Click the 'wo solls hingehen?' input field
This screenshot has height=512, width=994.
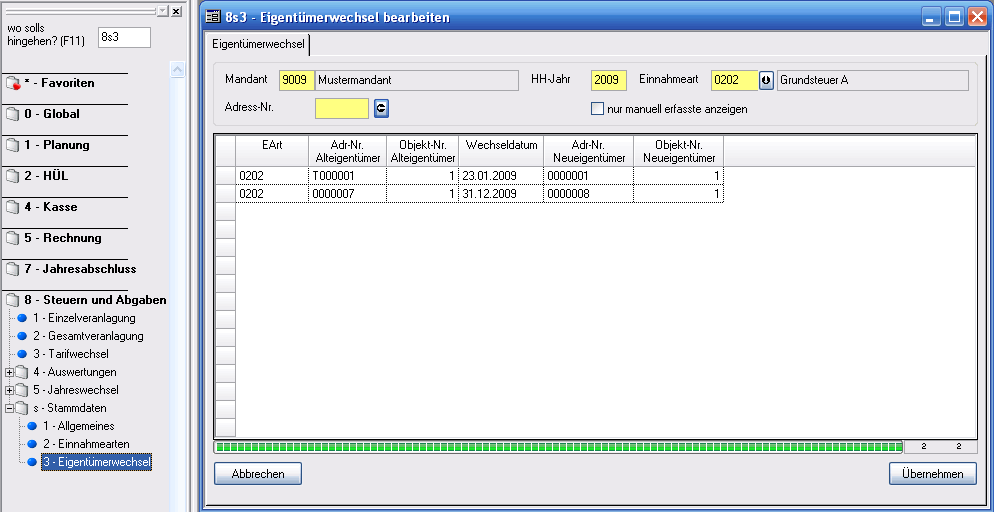click(124, 37)
